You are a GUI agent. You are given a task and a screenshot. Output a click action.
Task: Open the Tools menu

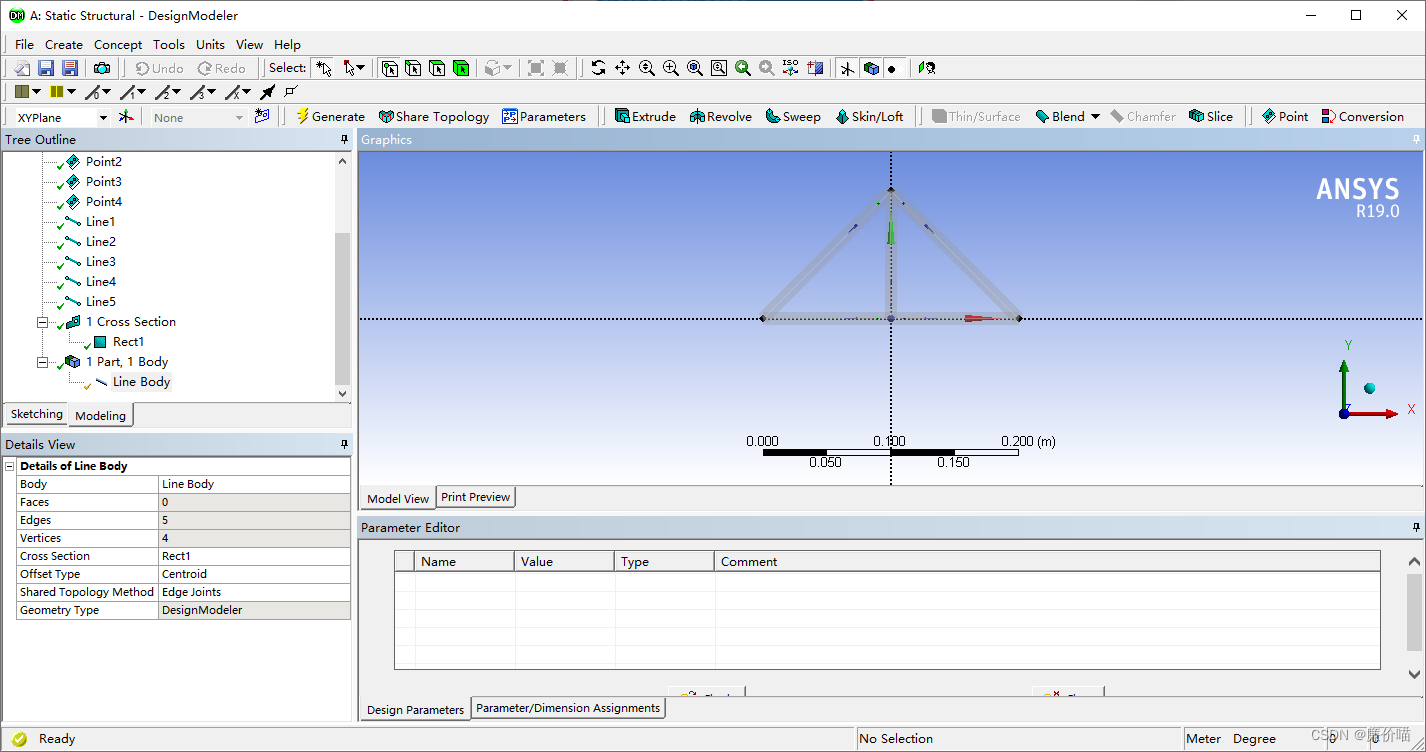click(169, 44)
